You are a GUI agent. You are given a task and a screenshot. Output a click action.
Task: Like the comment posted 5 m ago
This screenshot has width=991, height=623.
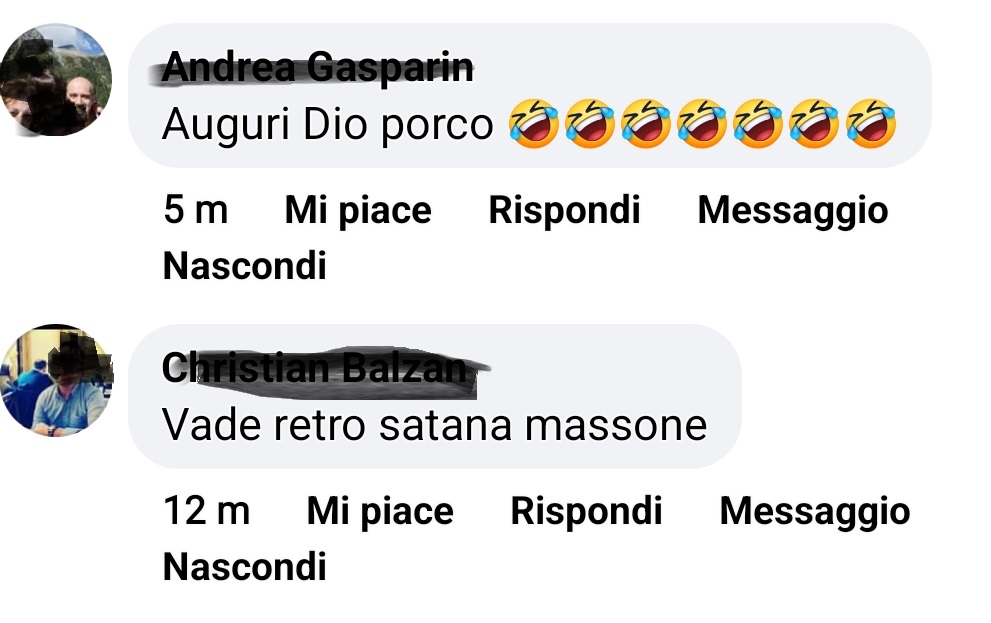(x=358, y=210)
